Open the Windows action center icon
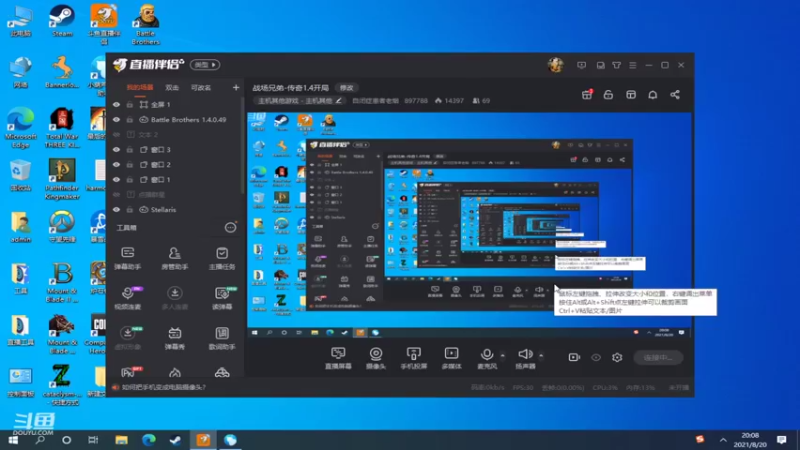The width and height of the screenshot is (800, 450). point(782,440)
